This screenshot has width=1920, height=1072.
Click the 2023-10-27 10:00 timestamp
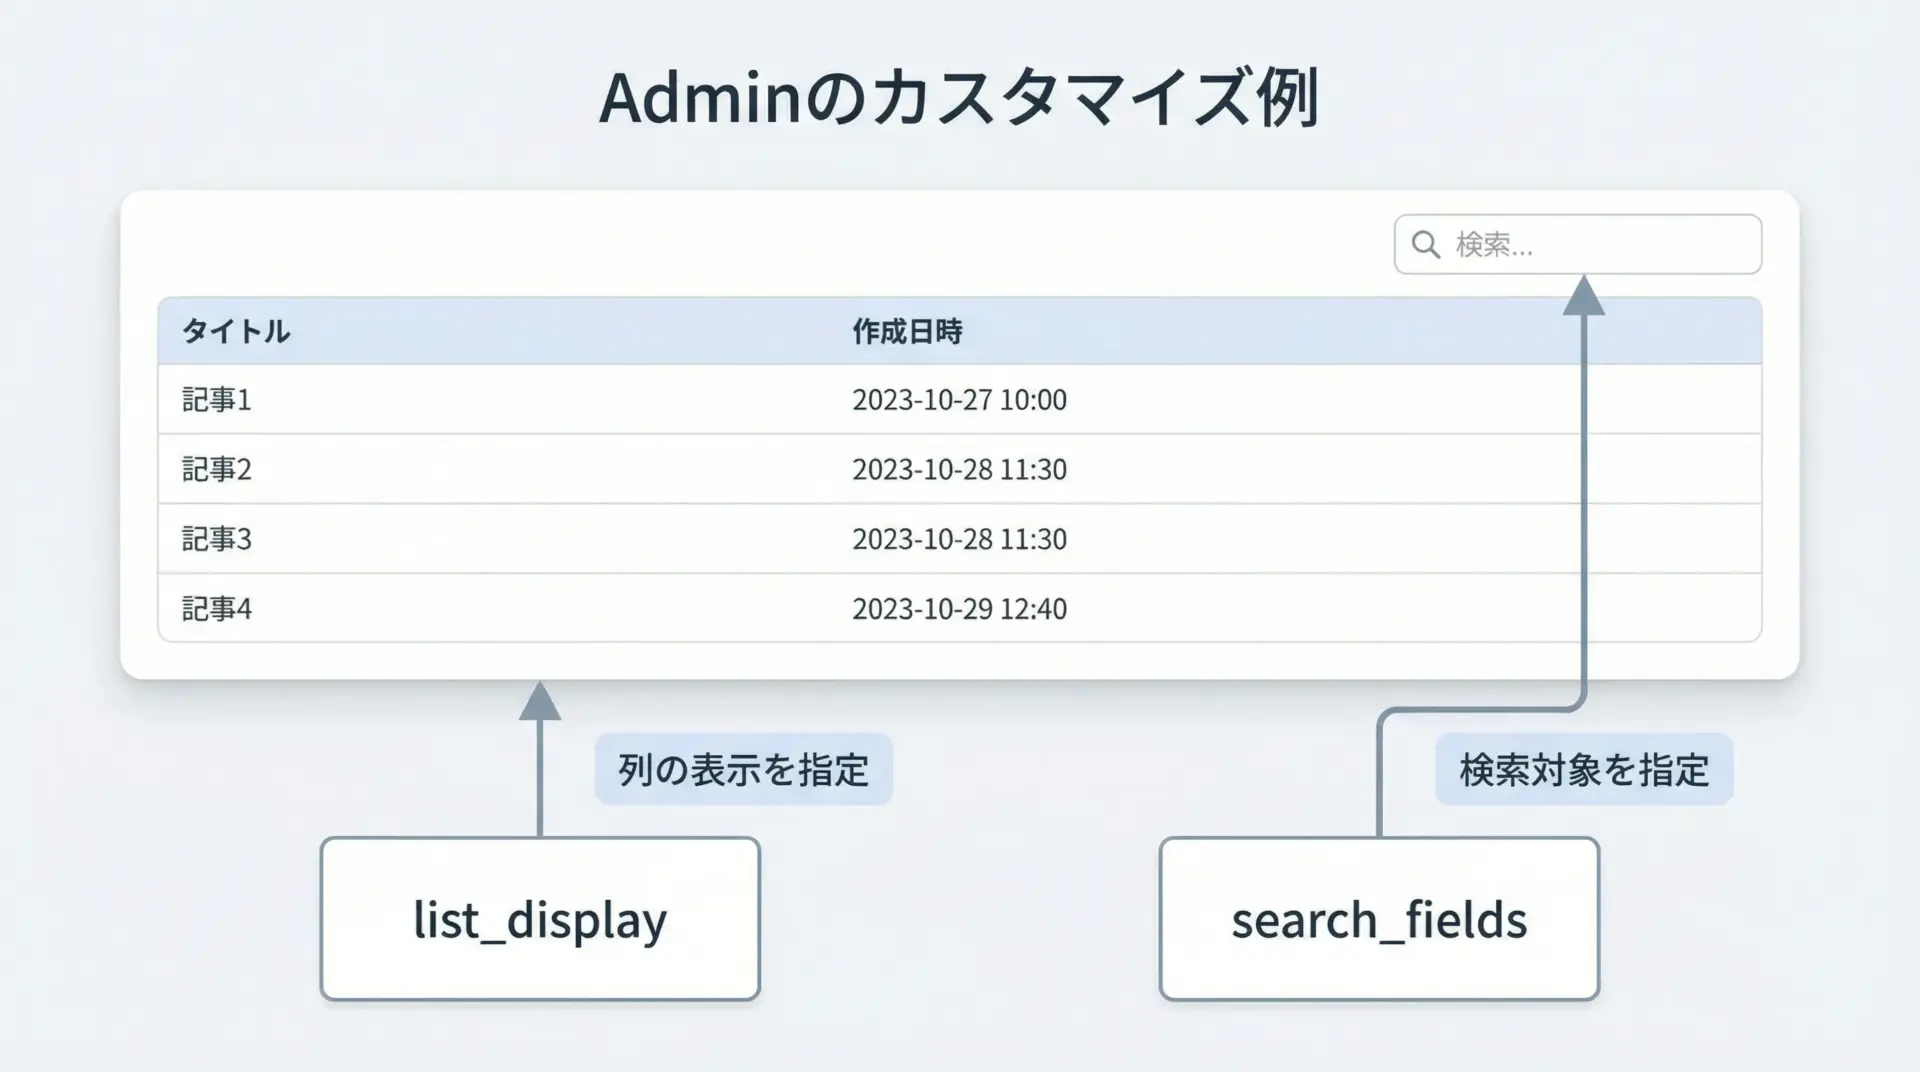(x=959, y=400)
